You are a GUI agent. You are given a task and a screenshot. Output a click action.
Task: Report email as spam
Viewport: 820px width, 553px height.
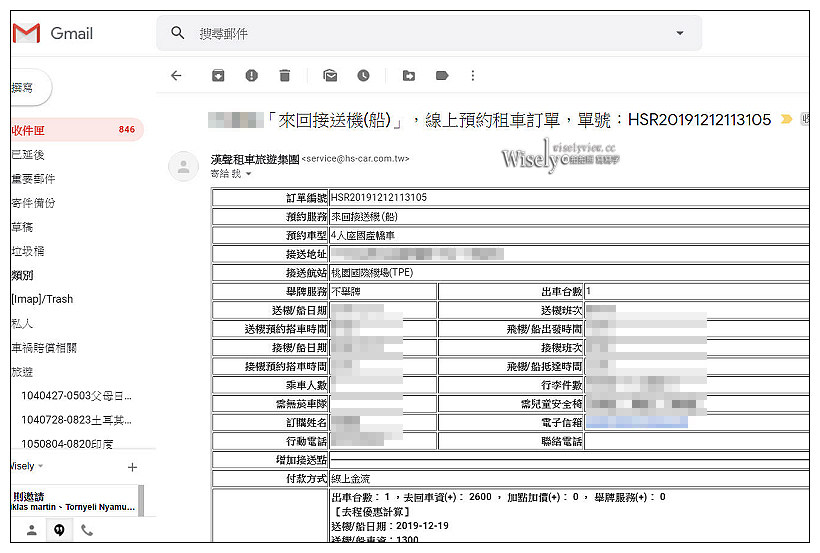point(252,76)
